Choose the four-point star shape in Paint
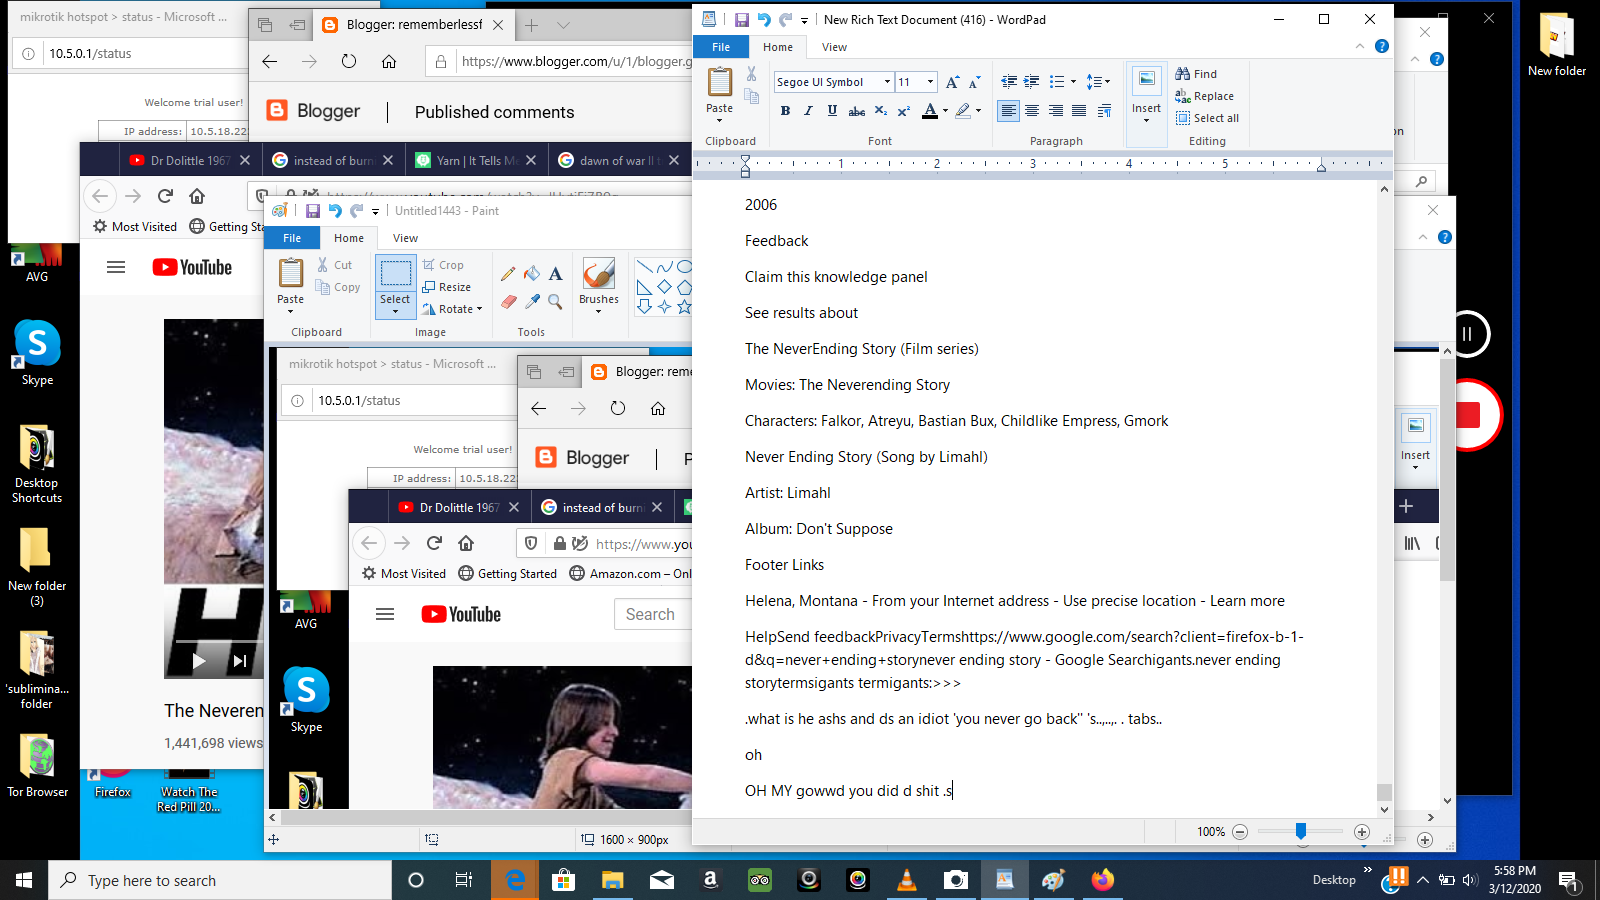1600x900 pixels. pyautogui.click(x=664, y=307)
